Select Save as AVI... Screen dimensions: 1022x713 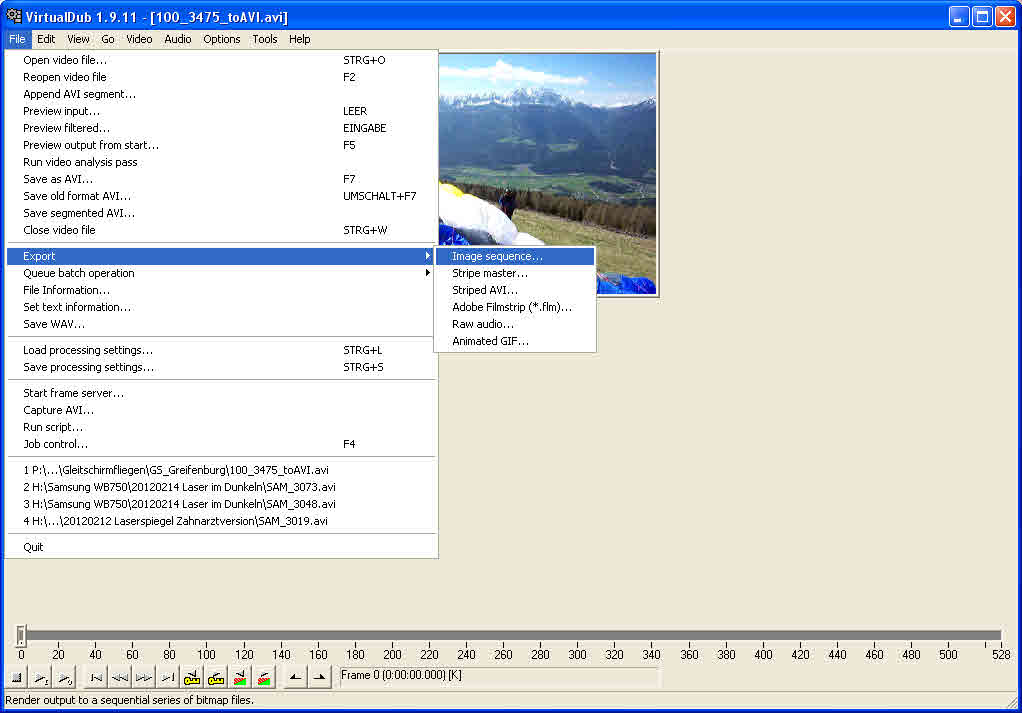[x=220, y=179]
